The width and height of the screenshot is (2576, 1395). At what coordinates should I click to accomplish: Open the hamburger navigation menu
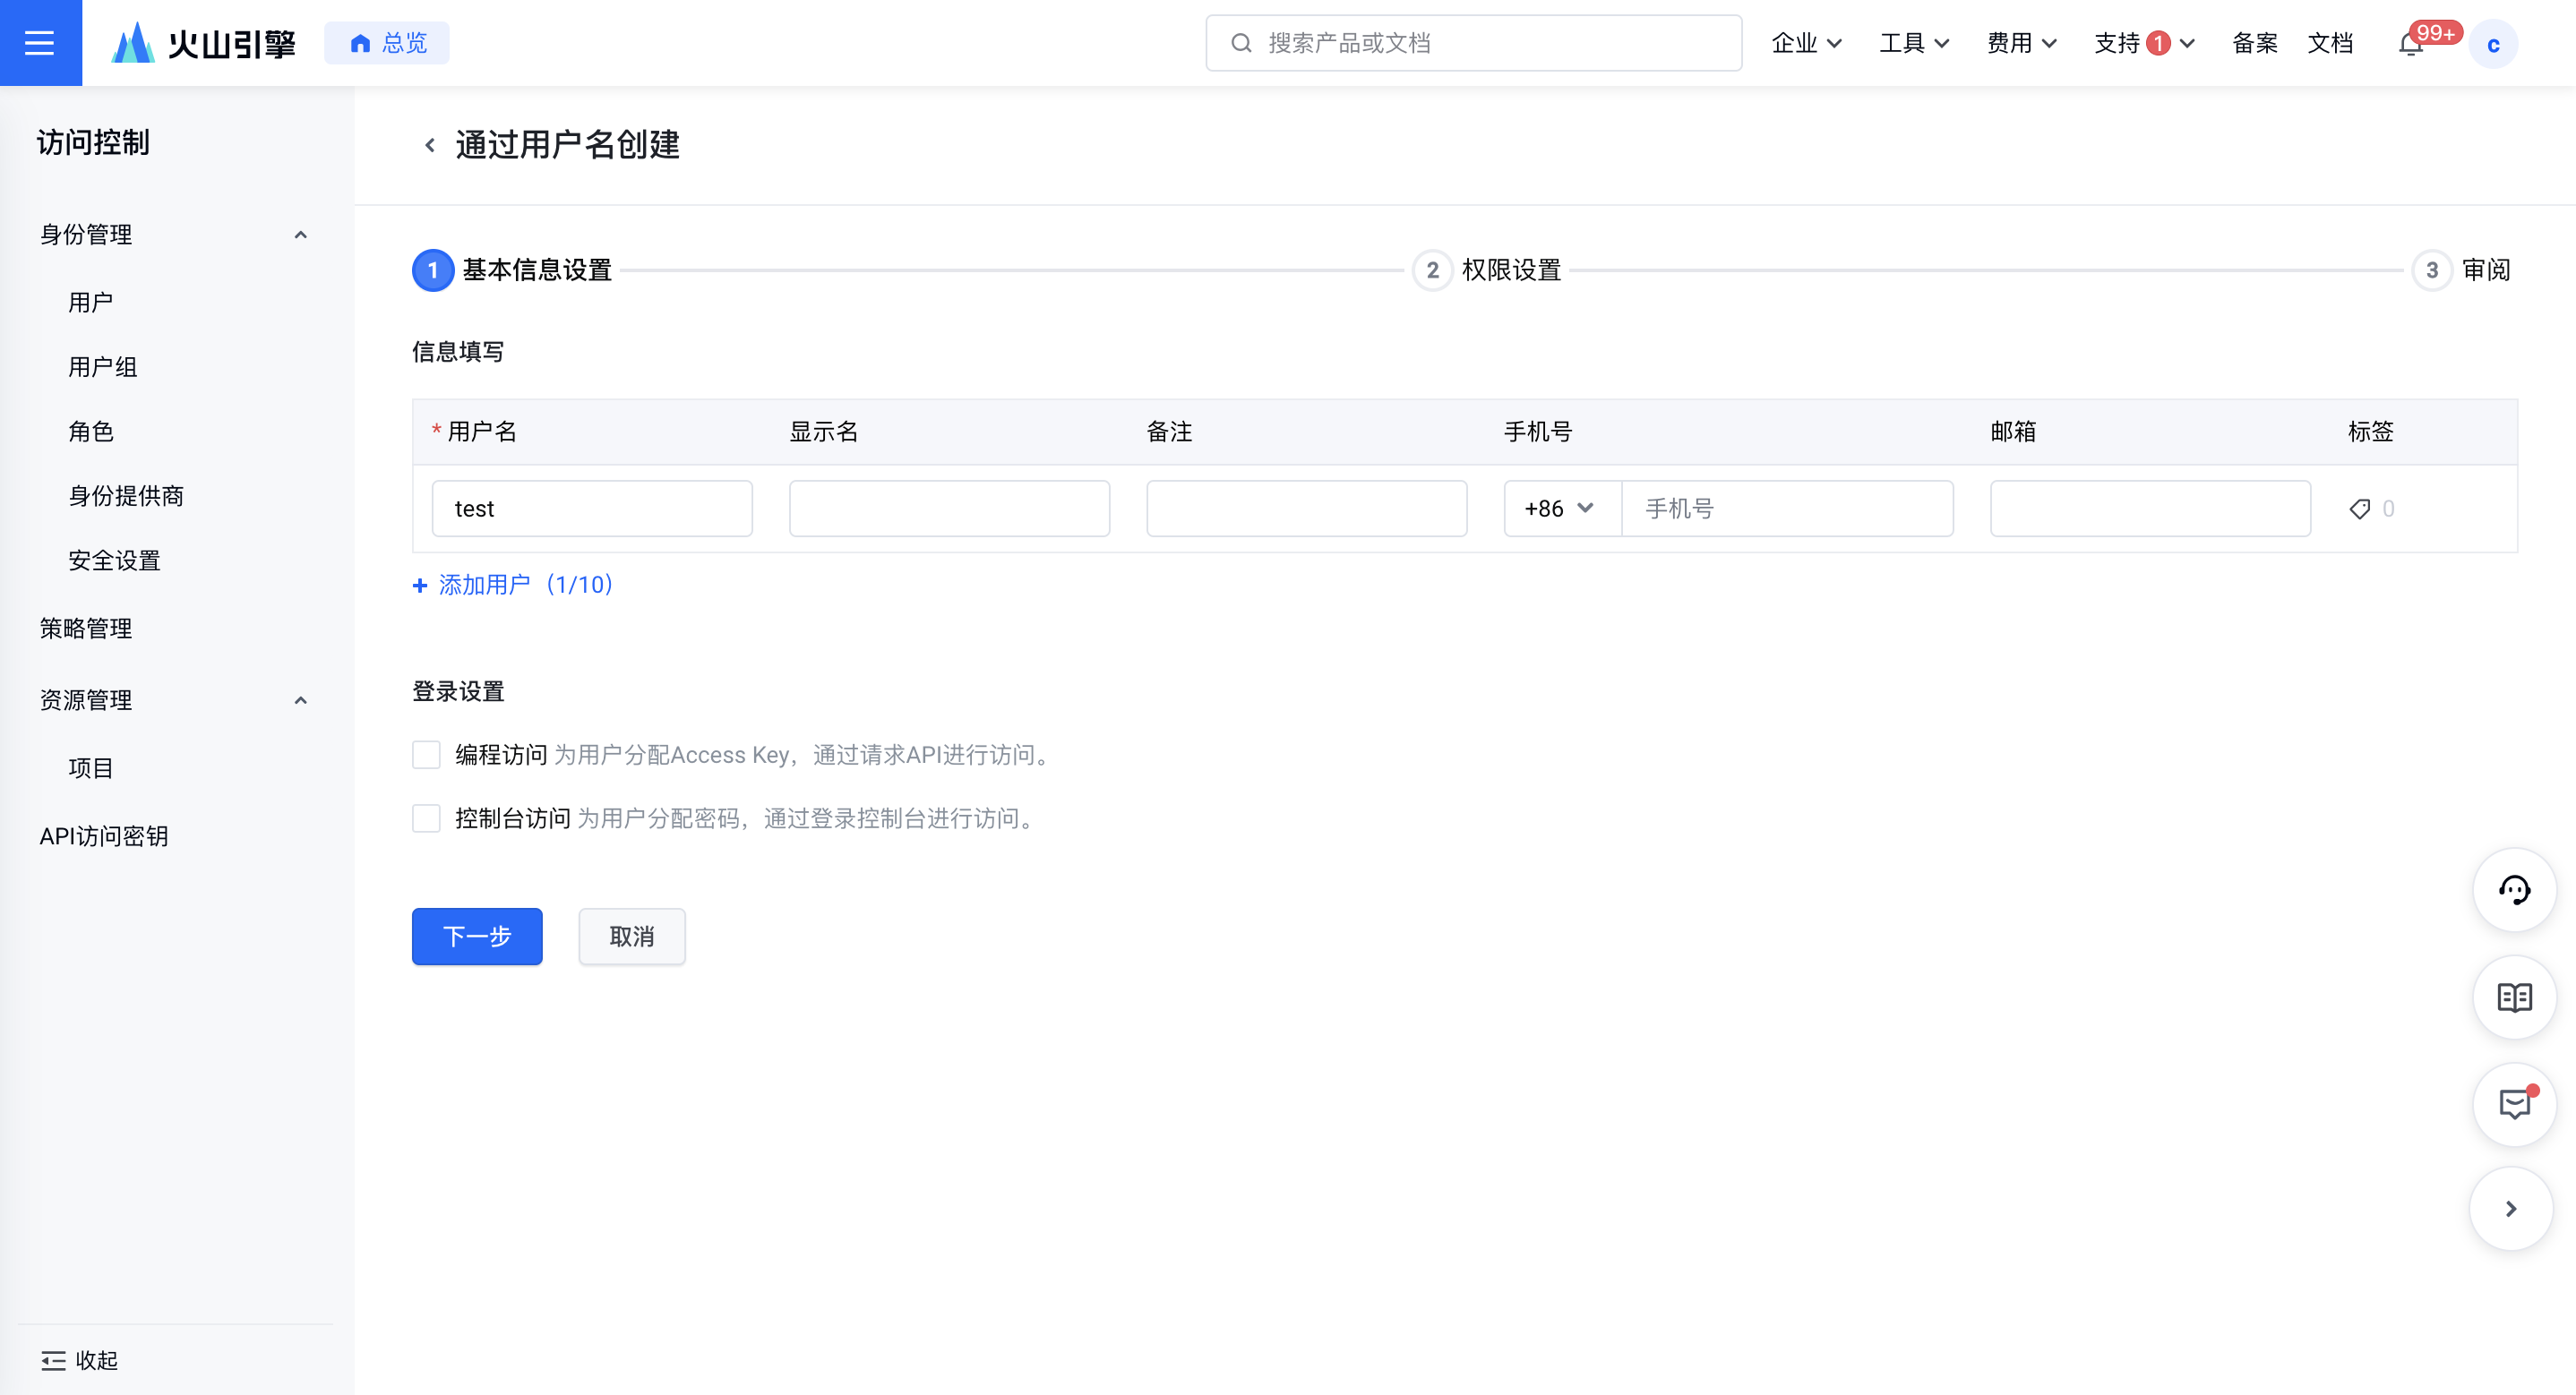point(40,42)
